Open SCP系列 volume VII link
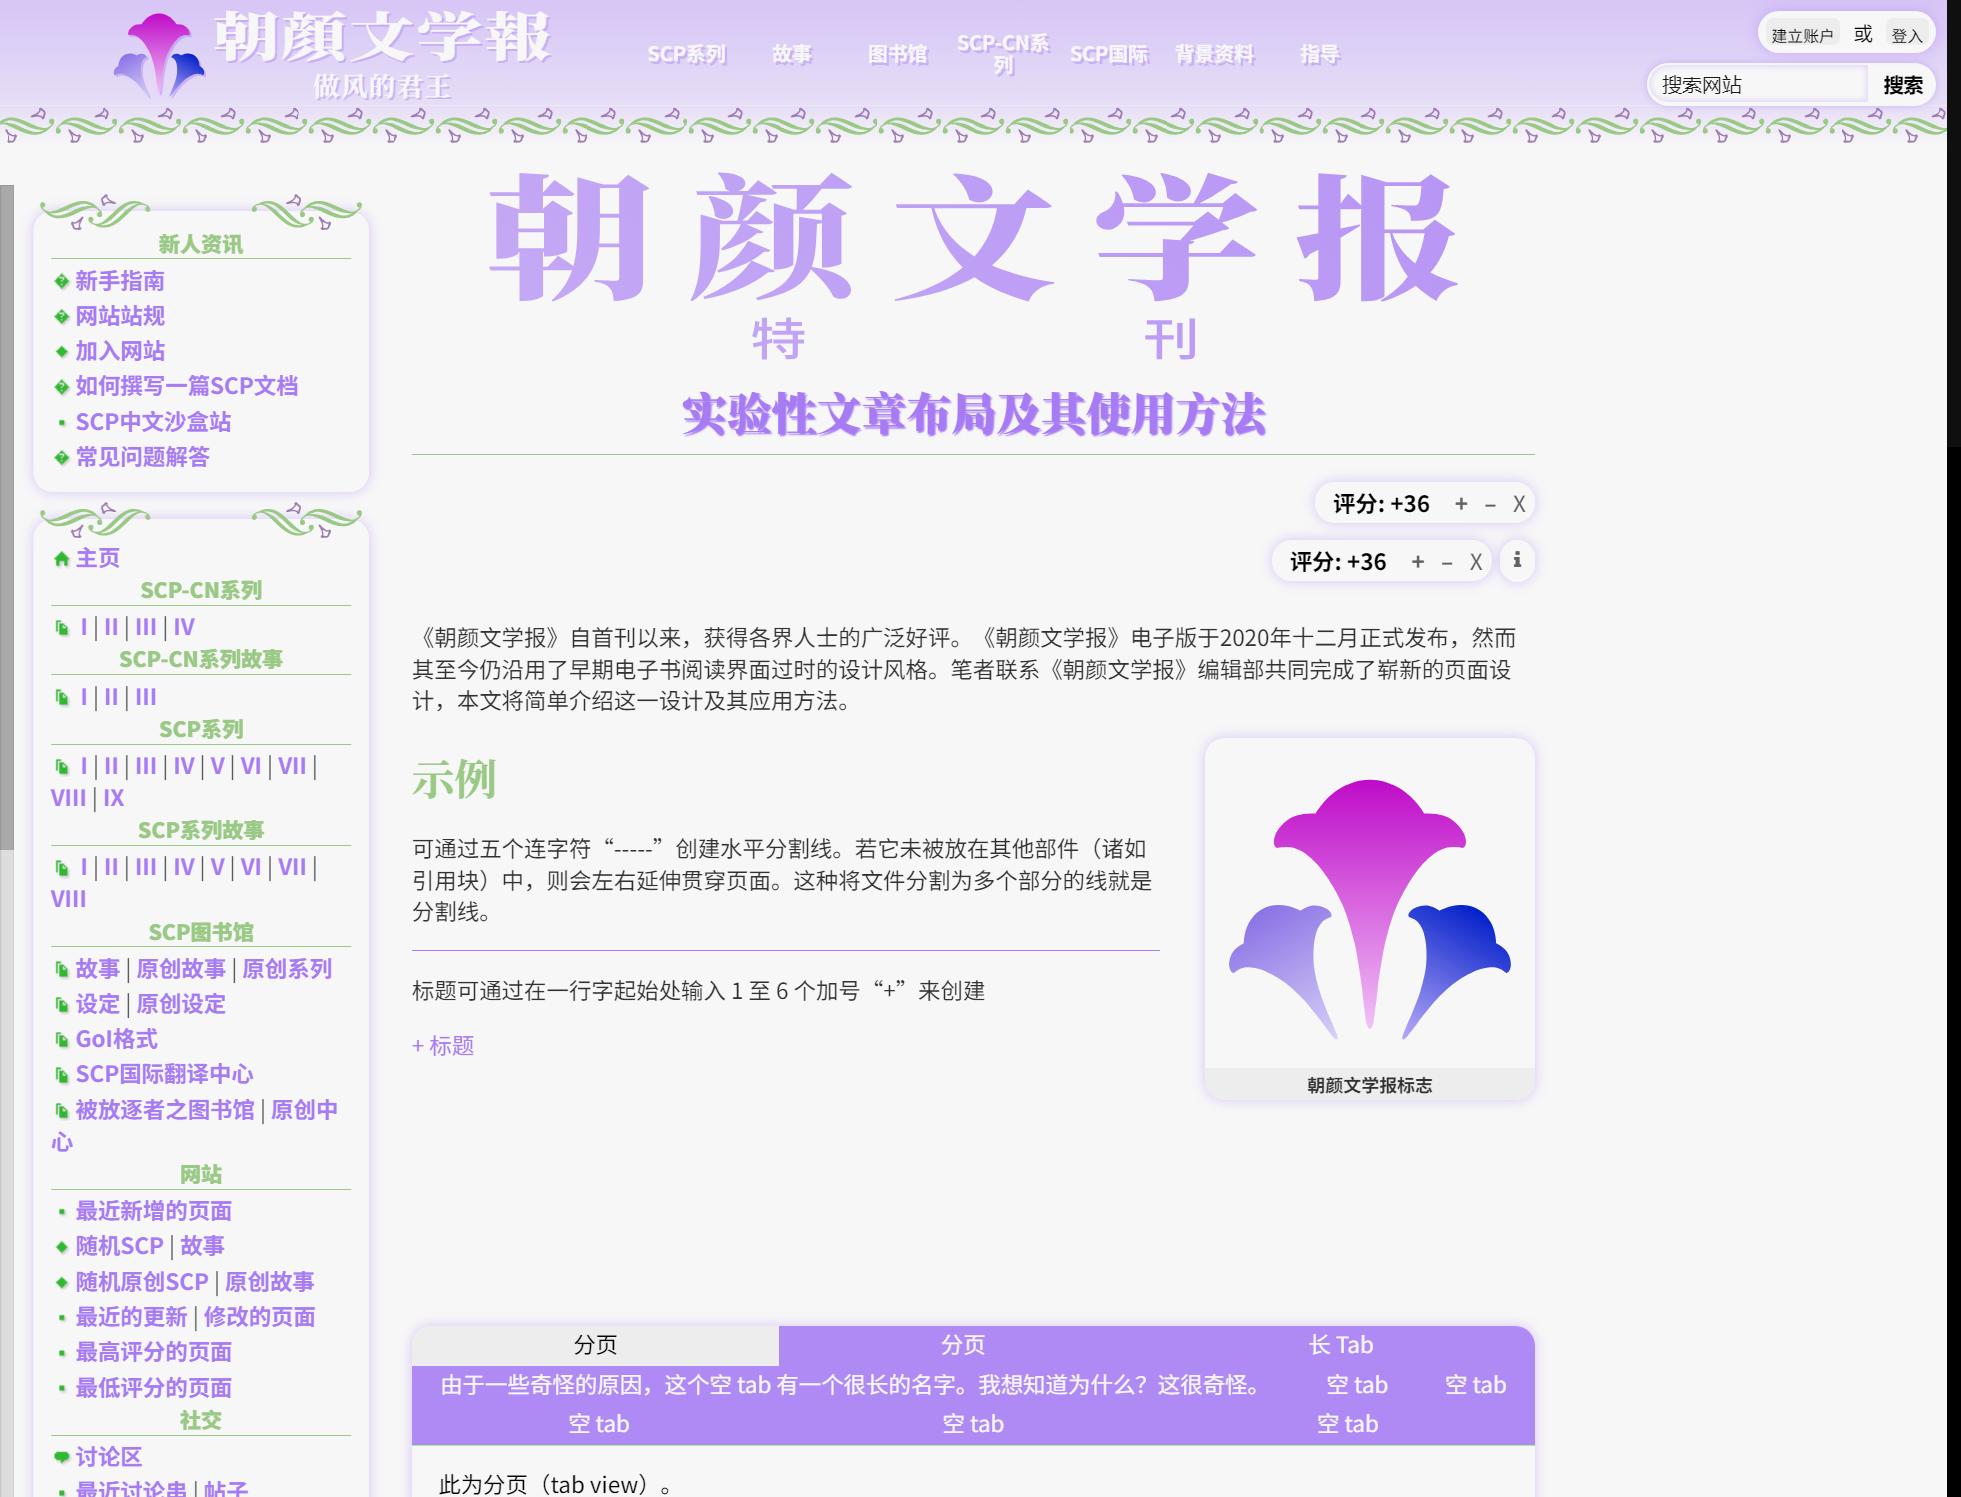1961x1497 pixels. pos(292,766)
